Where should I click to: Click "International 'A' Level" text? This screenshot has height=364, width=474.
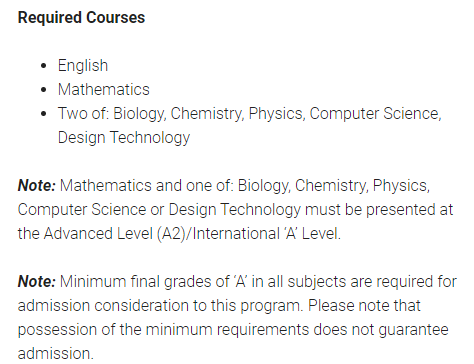266,234
